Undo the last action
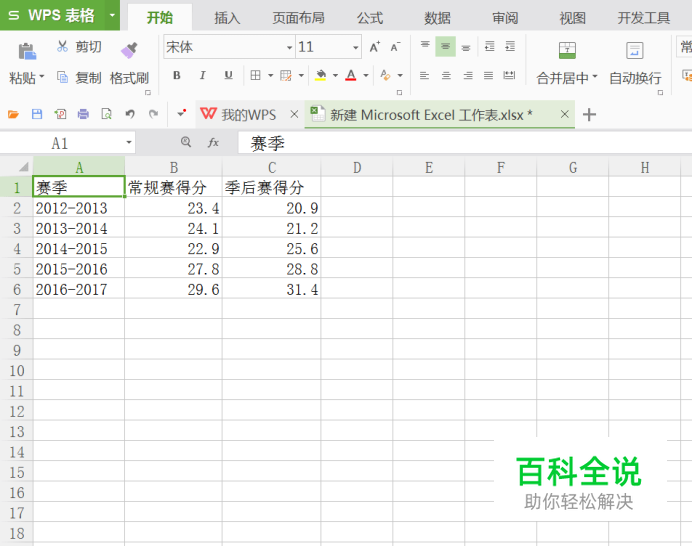This screenshot has width=692, height=546. pyautogui.click(x=130, y=115)
